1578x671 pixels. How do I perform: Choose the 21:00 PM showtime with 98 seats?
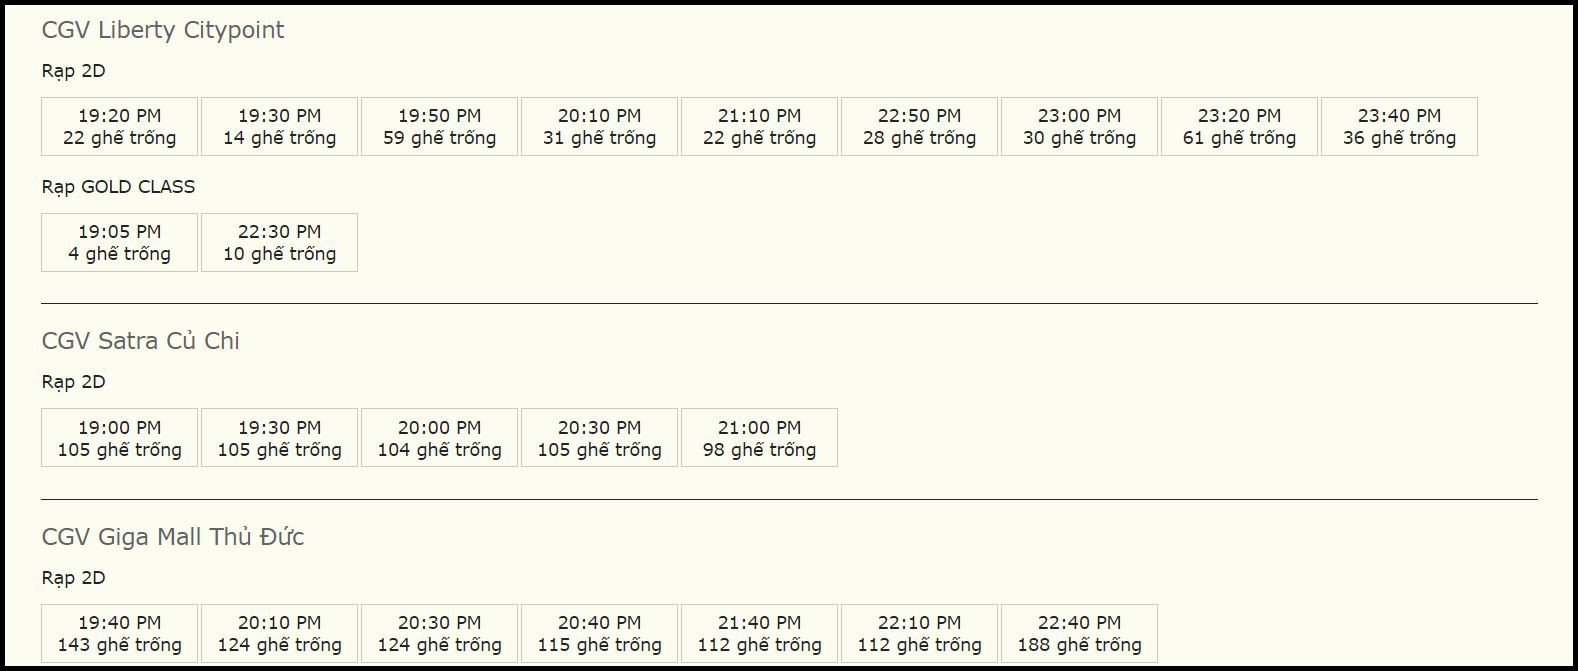point(759,438)
